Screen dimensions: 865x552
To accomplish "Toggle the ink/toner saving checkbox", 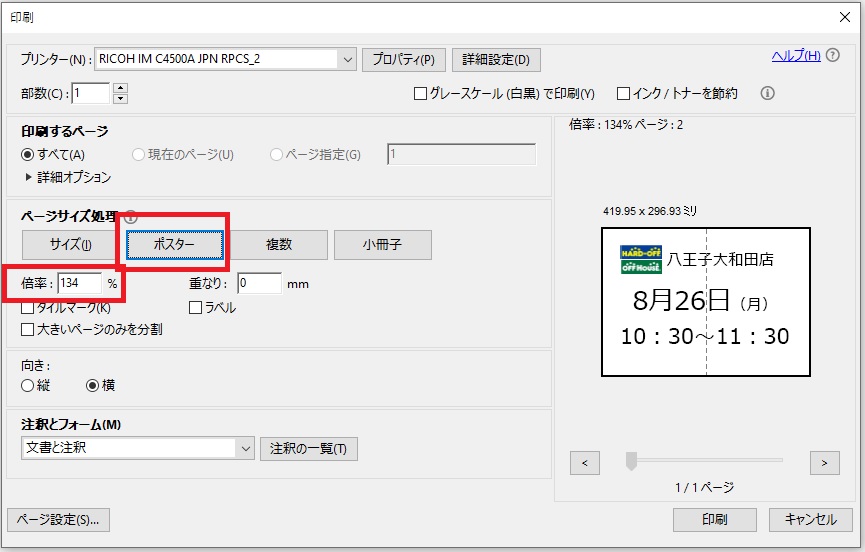I will 623,94.
